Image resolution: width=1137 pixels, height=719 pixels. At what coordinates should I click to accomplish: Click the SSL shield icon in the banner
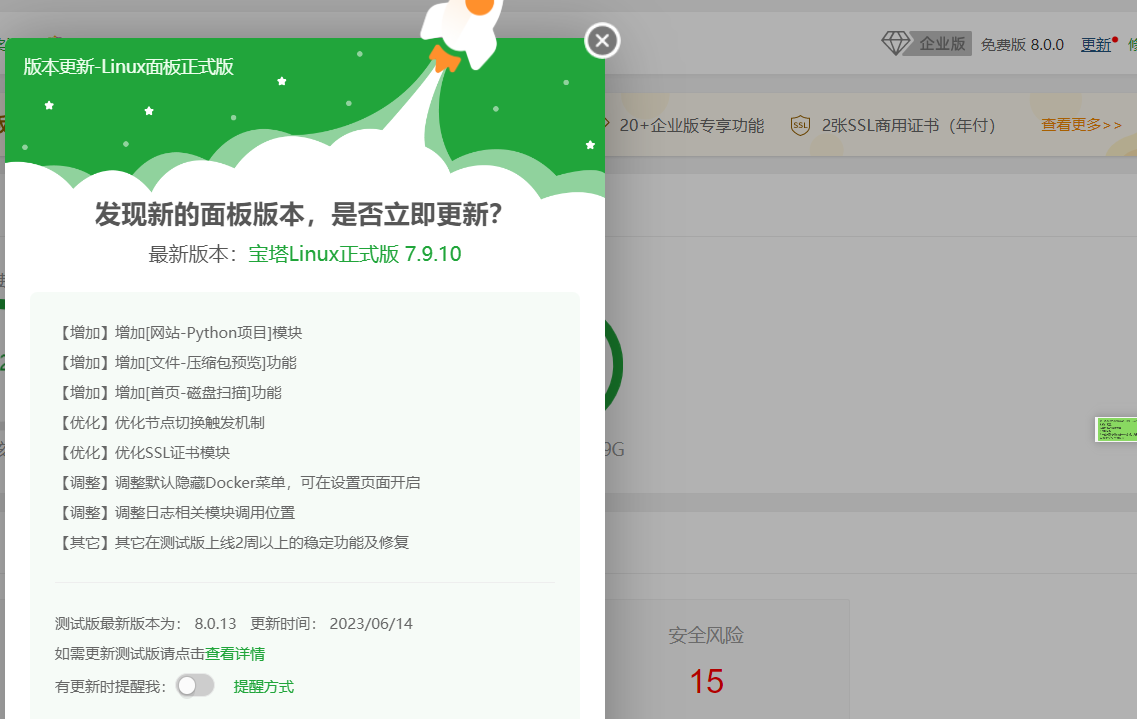(800, 125)
